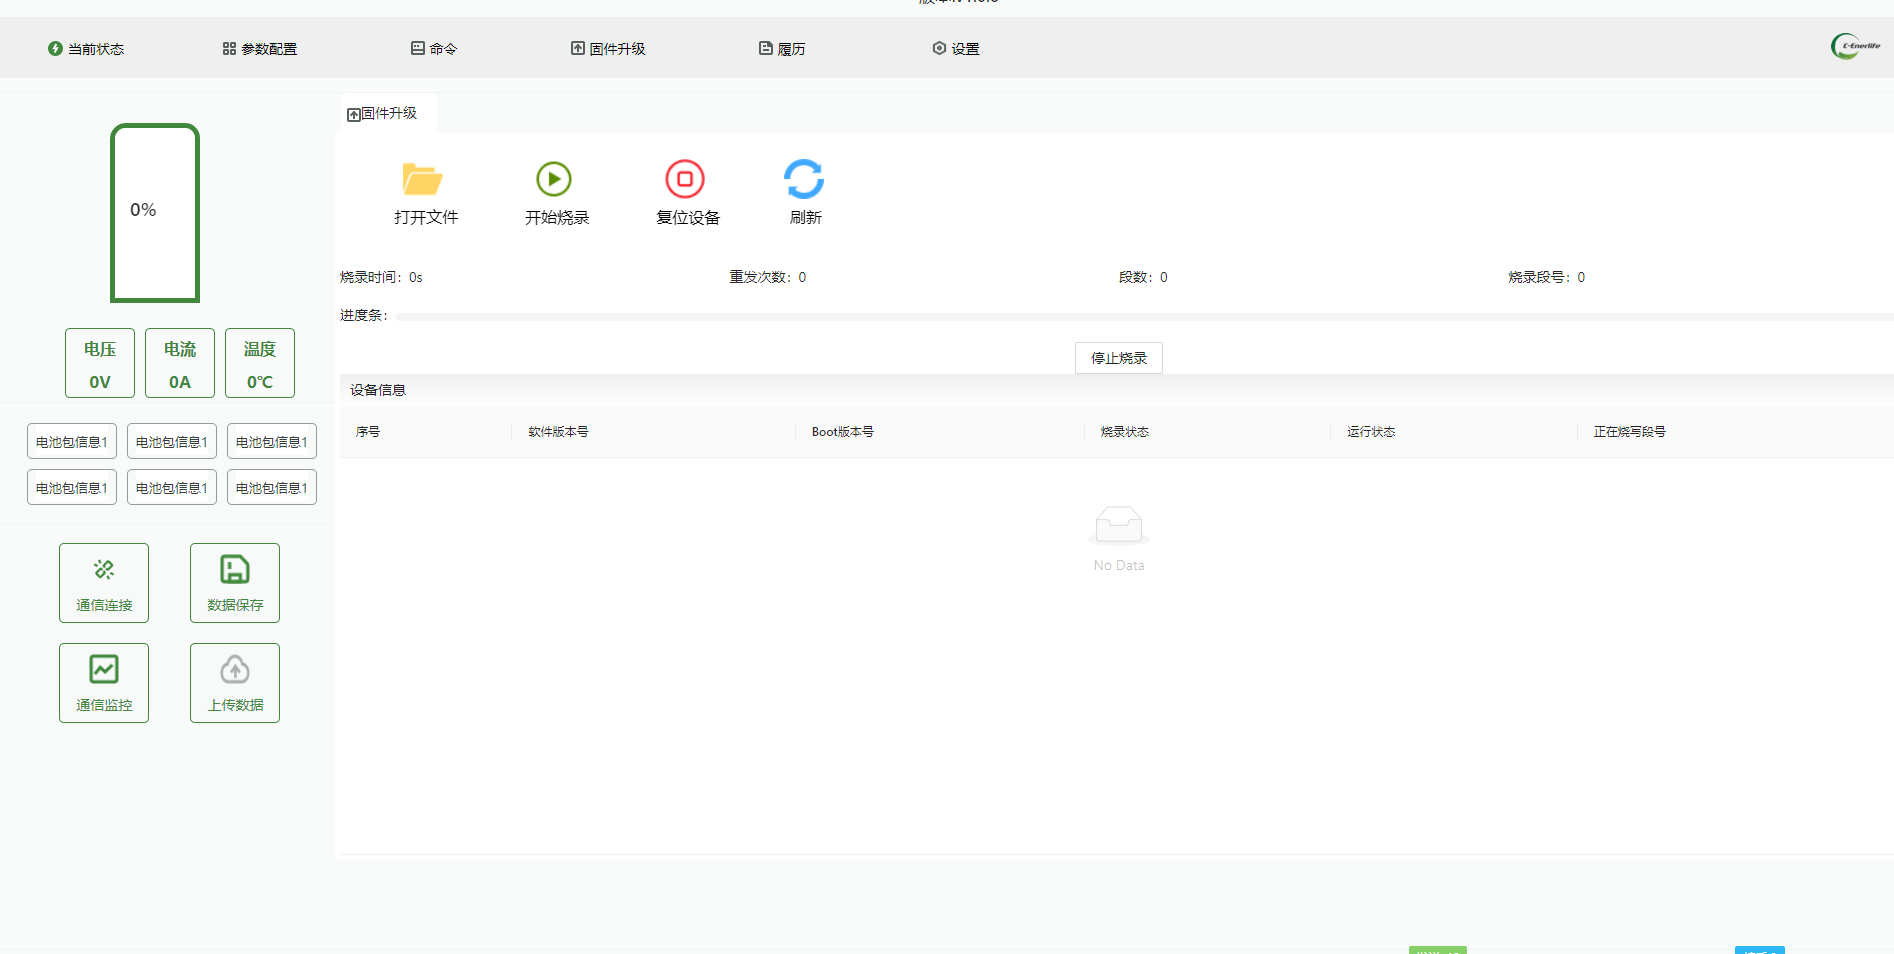
Task: Go to the 参数配置 tab
Action: pos(260,49)
